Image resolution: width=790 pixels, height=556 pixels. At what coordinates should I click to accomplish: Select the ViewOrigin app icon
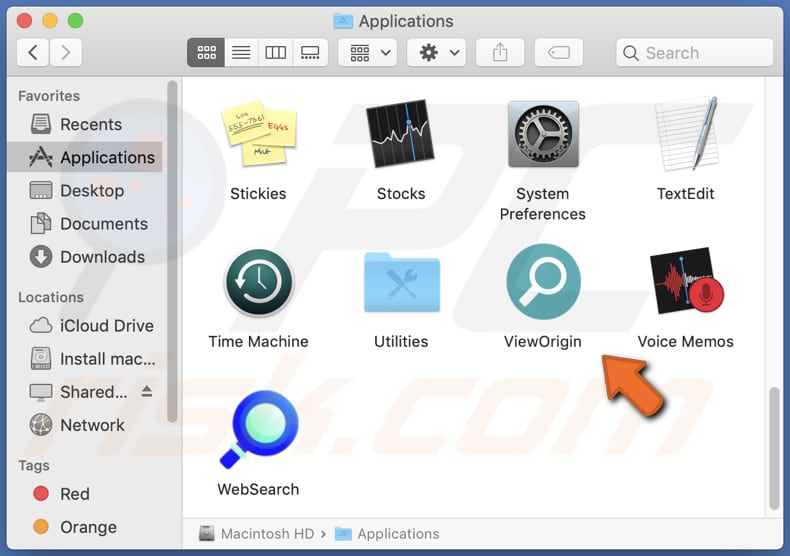tap(543, 282)
